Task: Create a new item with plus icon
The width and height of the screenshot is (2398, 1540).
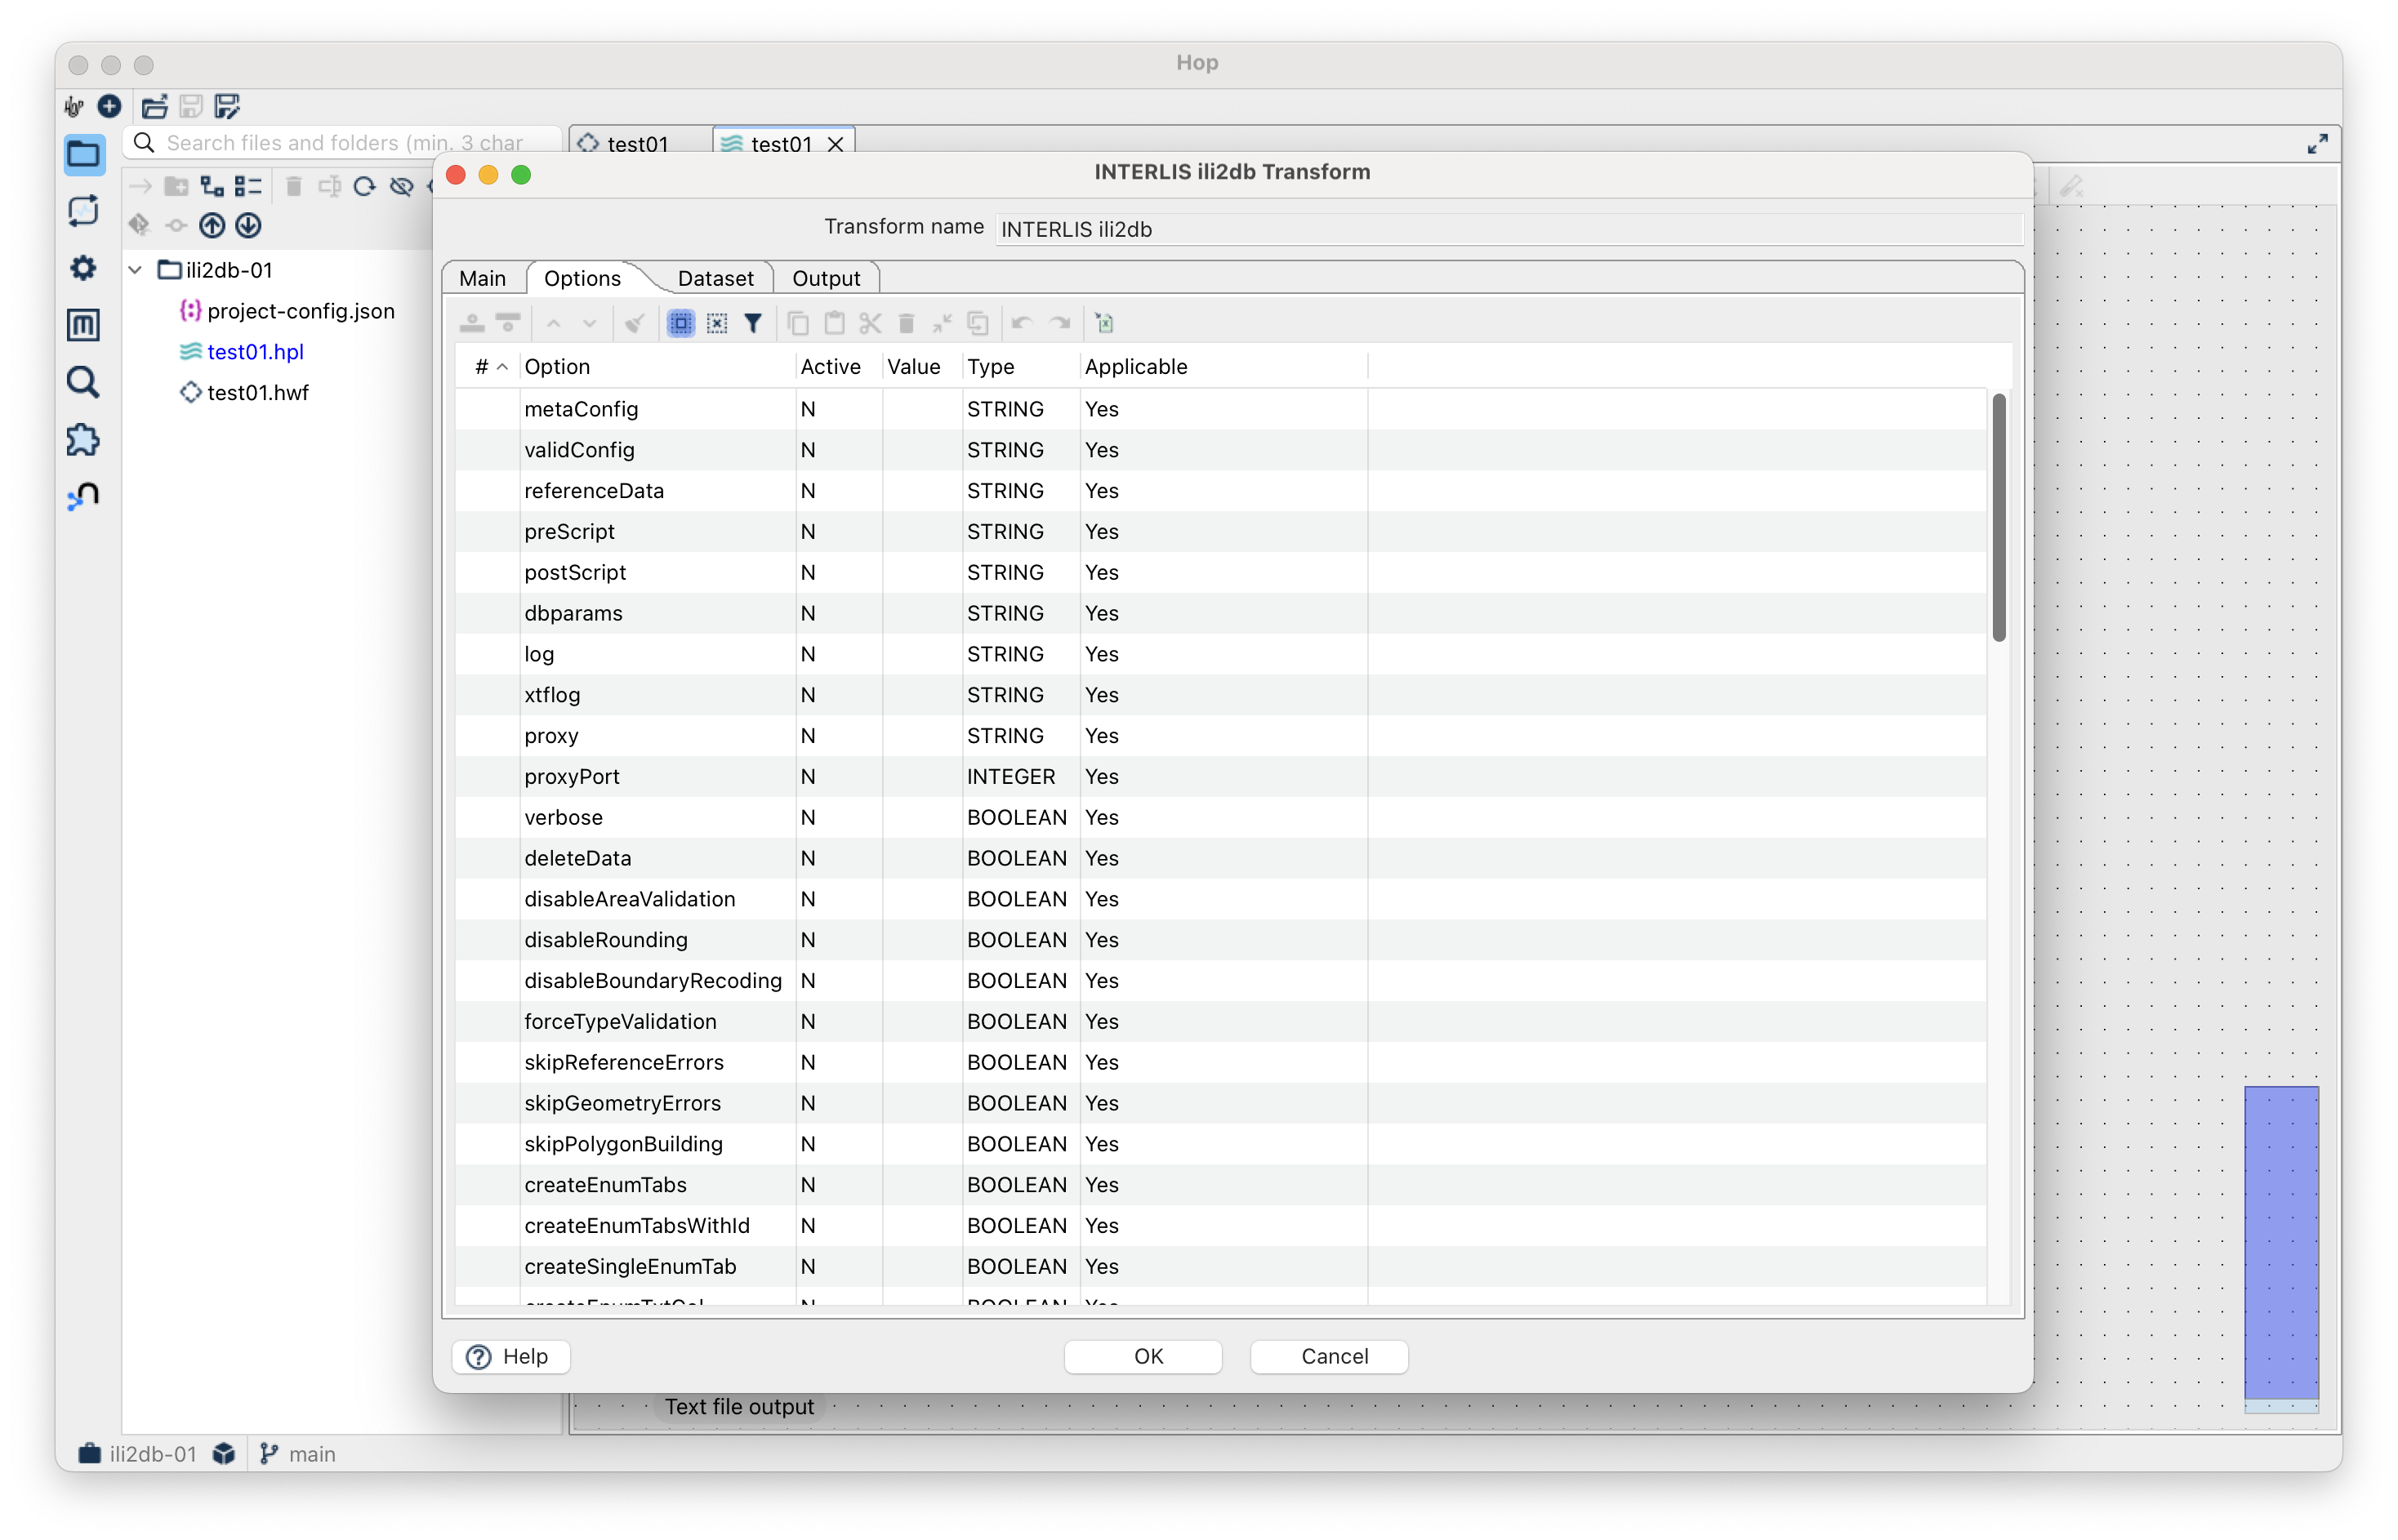Action: coord(109,106)
